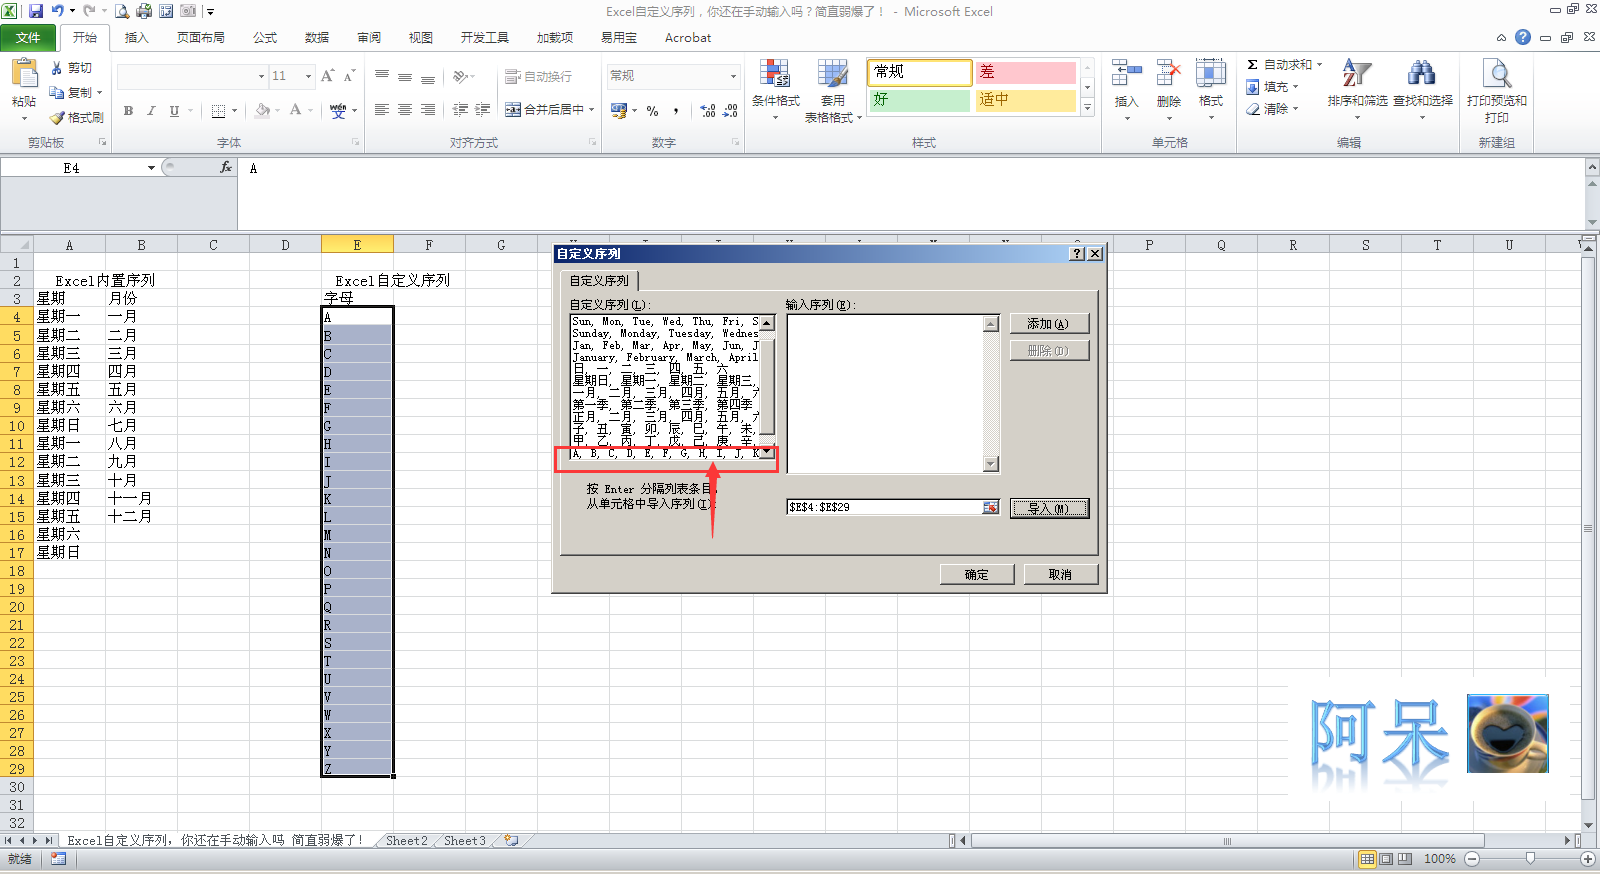Click the text orientation icon
1600x874 pixels.
tap(460, 76)
